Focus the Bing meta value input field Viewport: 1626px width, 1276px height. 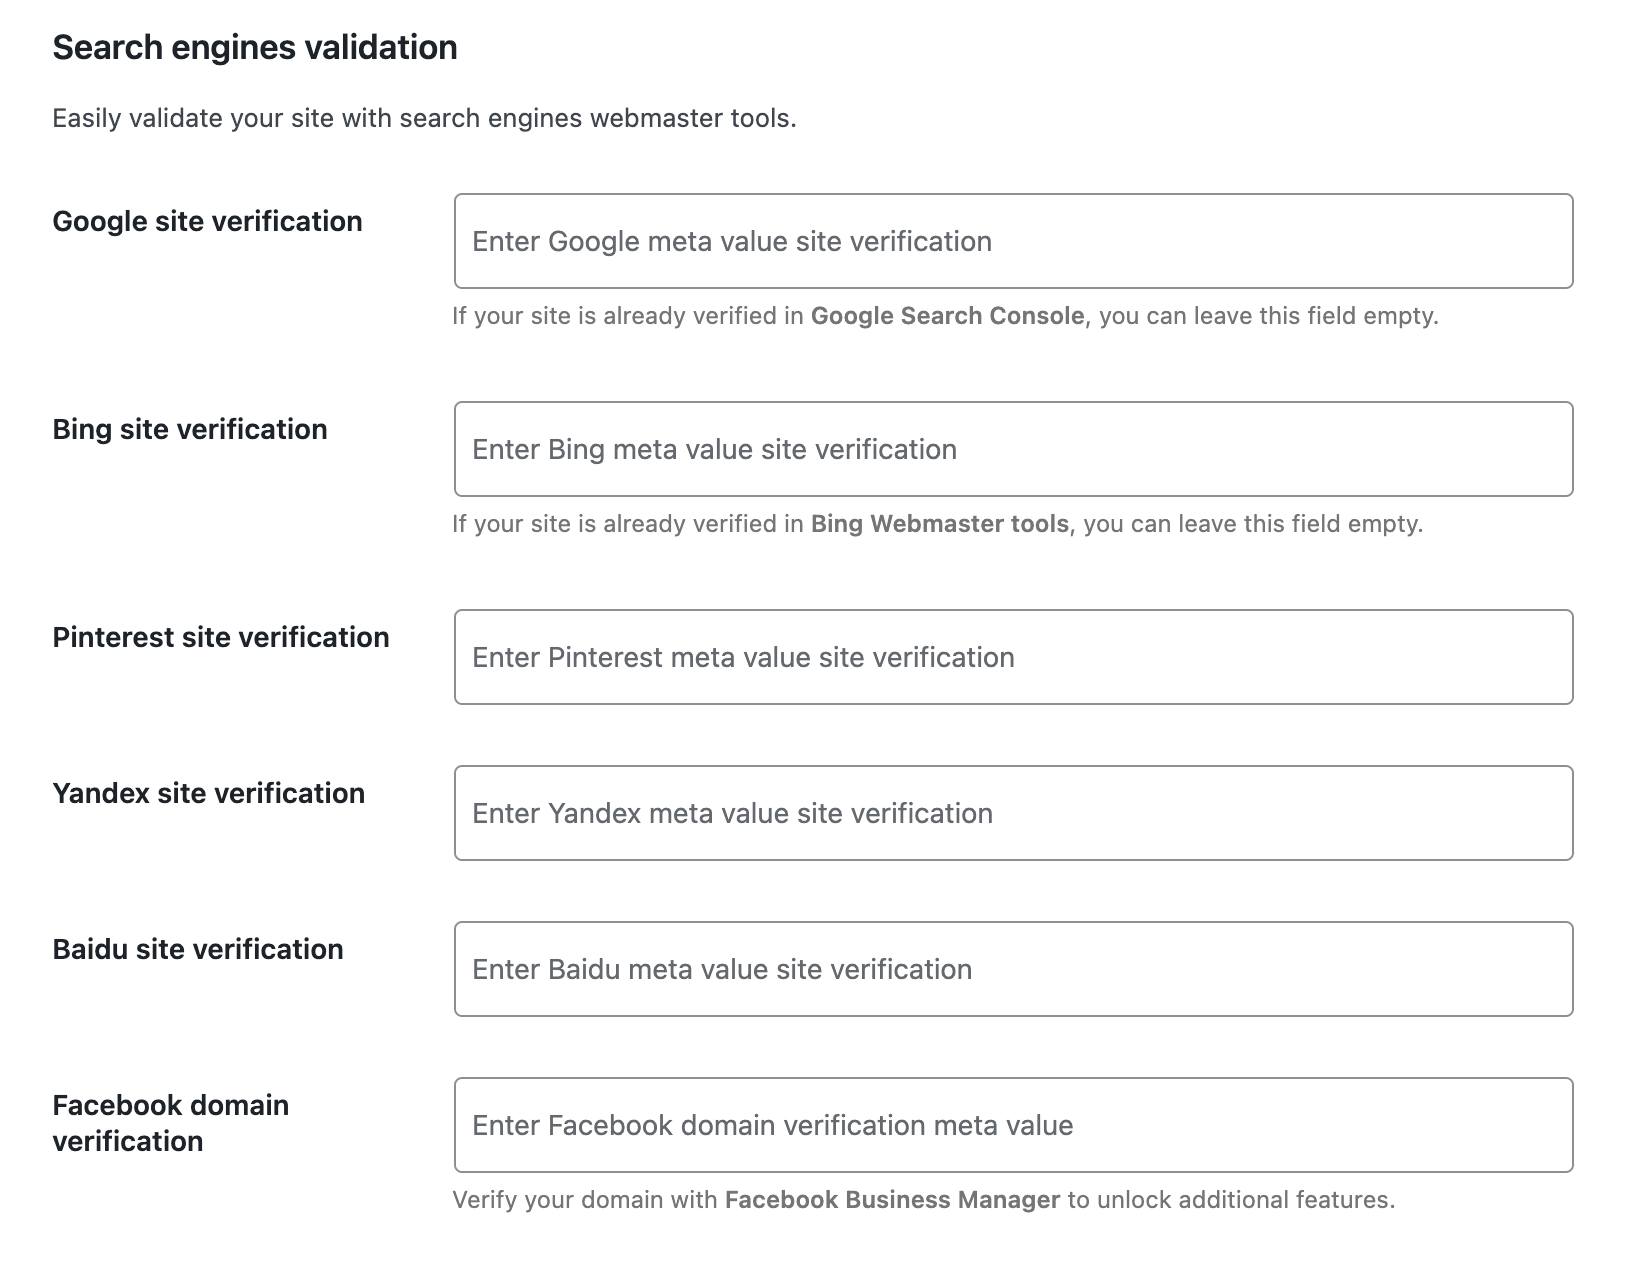[1013, 449]
